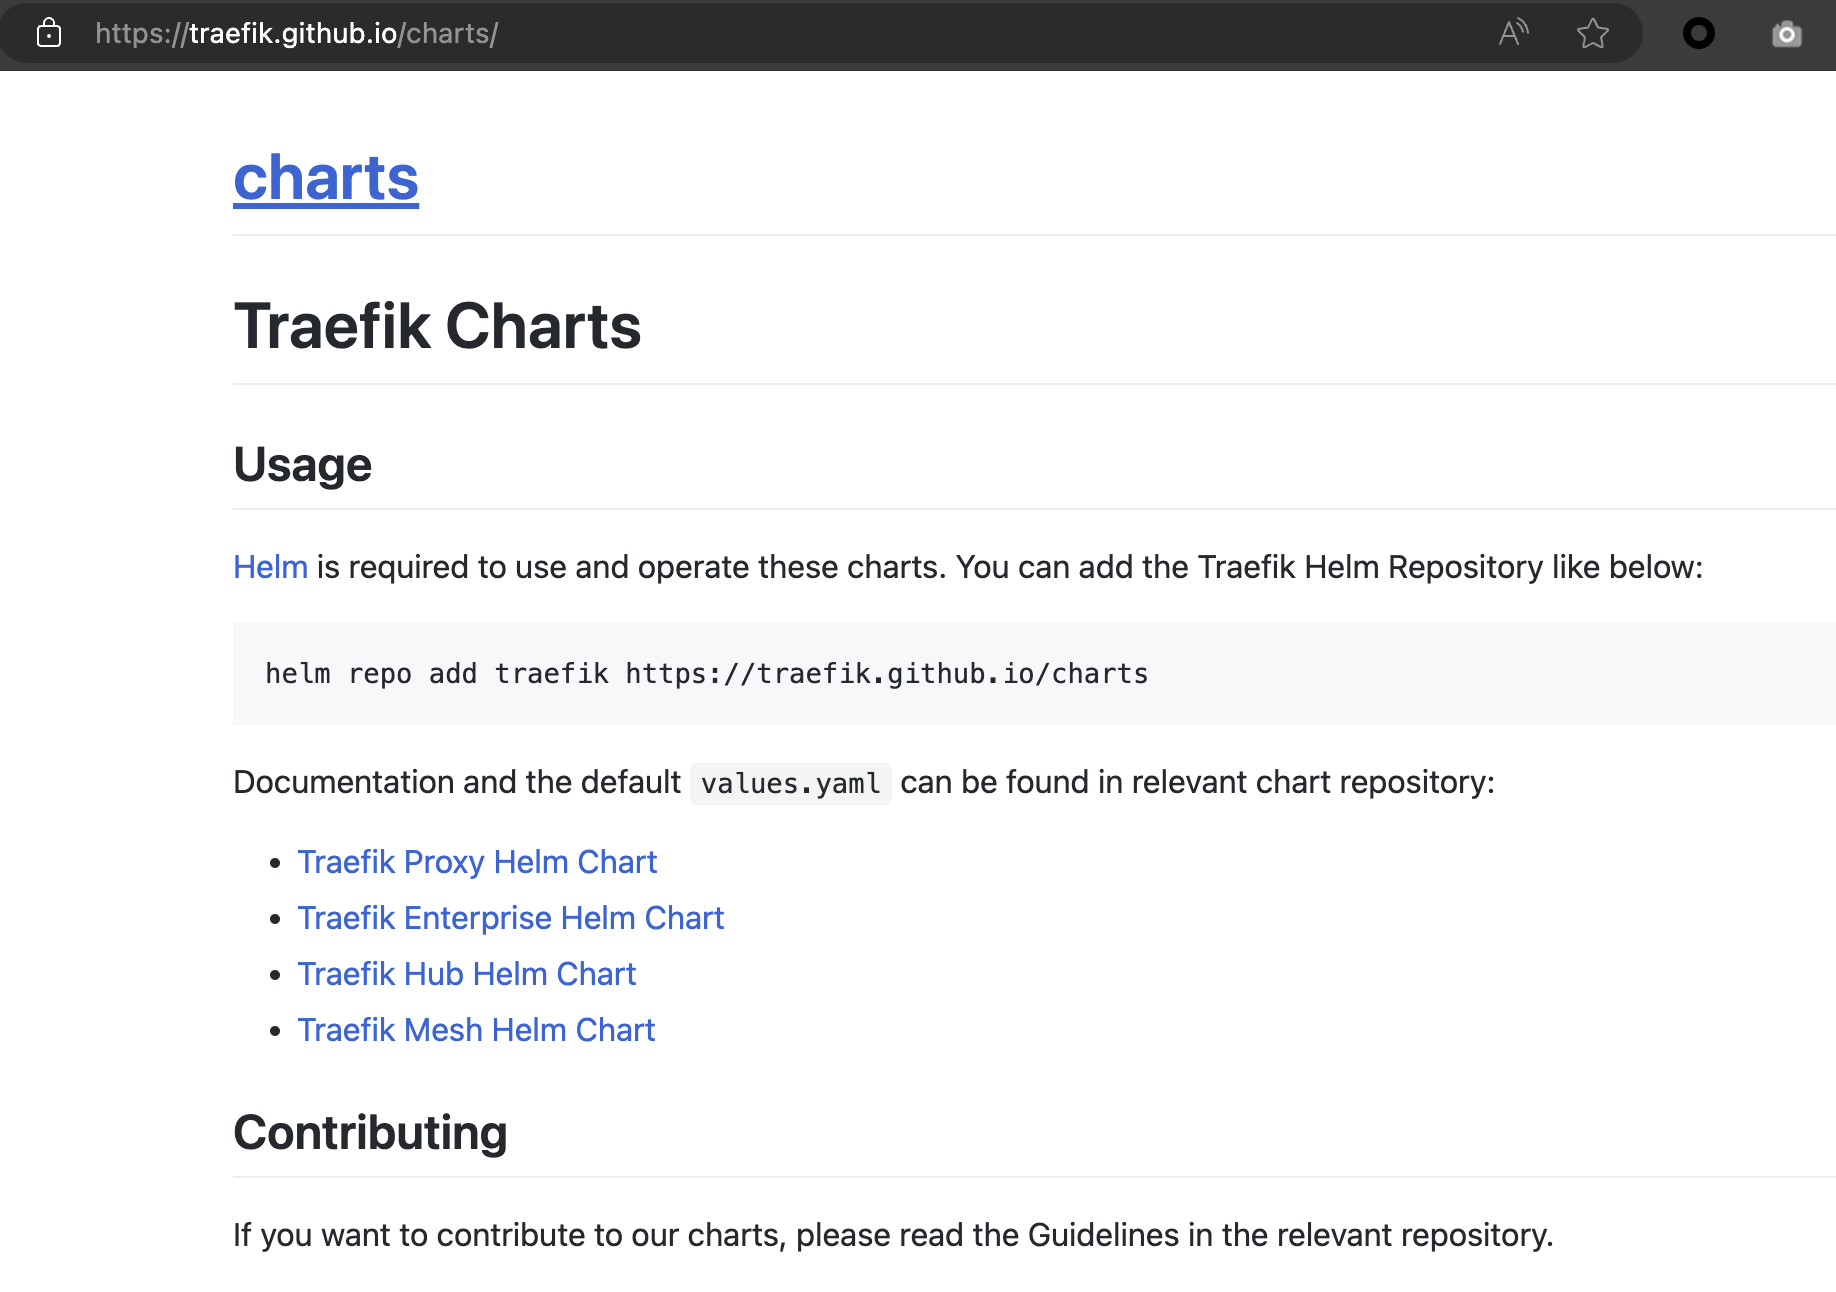This screenshot has height=1292, width=1836.
Task: Open Traefik Mesh Helm Chart link
Action: pyautogui.click(x=476, y=1030)
